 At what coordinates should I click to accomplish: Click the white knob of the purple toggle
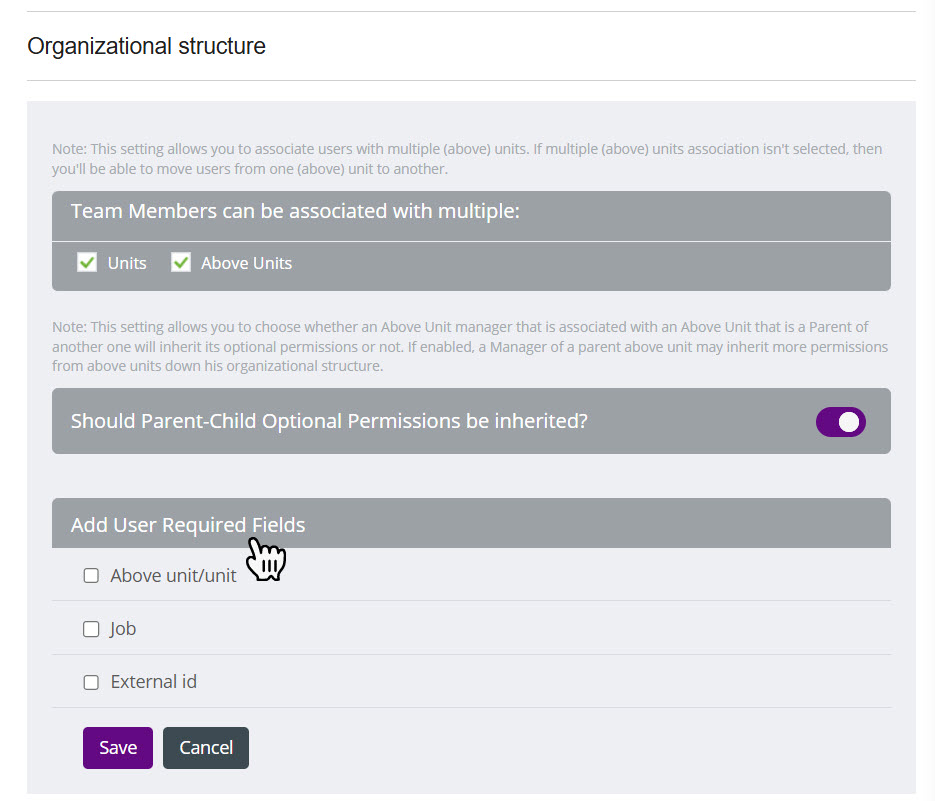[849, 422]
